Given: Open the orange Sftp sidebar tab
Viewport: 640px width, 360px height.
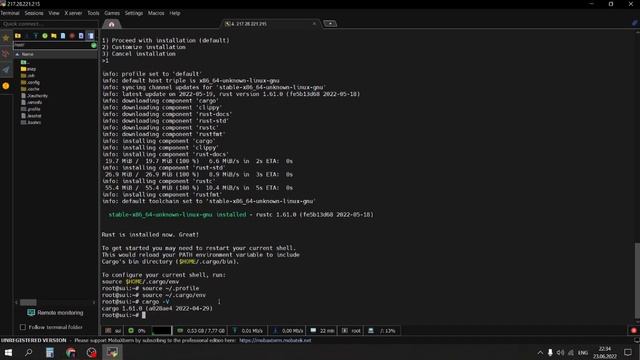Looking at the screenshot, I should pos(6,86).
